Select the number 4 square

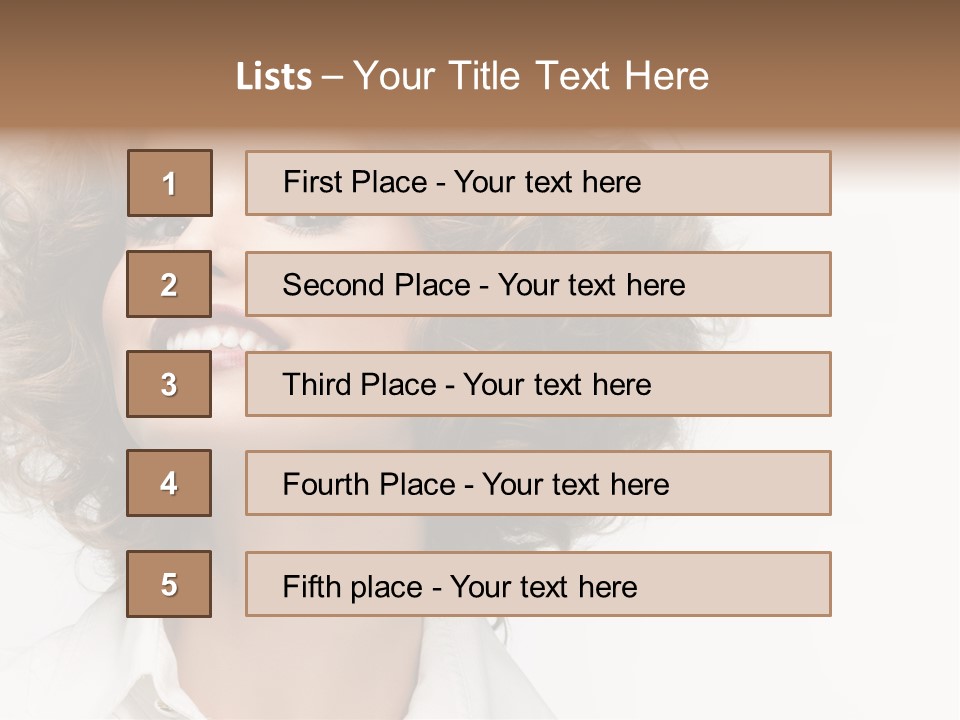click(x=169, y=483)
